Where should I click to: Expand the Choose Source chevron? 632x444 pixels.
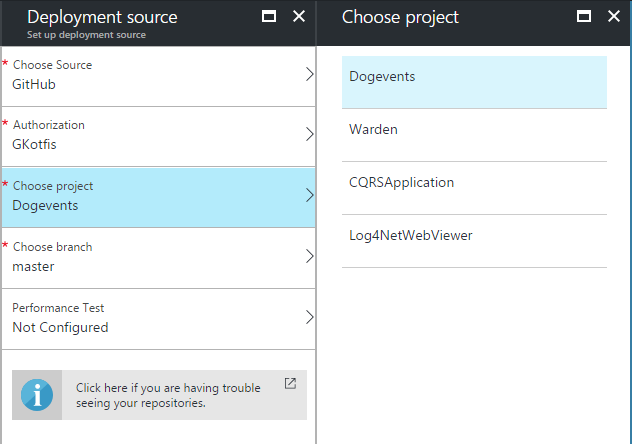(309, 75)
